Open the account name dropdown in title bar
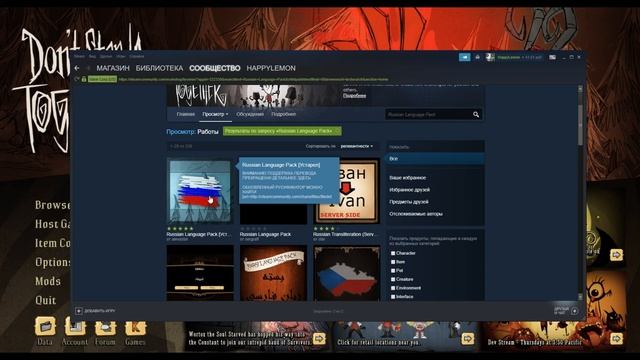The width and height of the screenshot is (640, 360). point(520,58)
